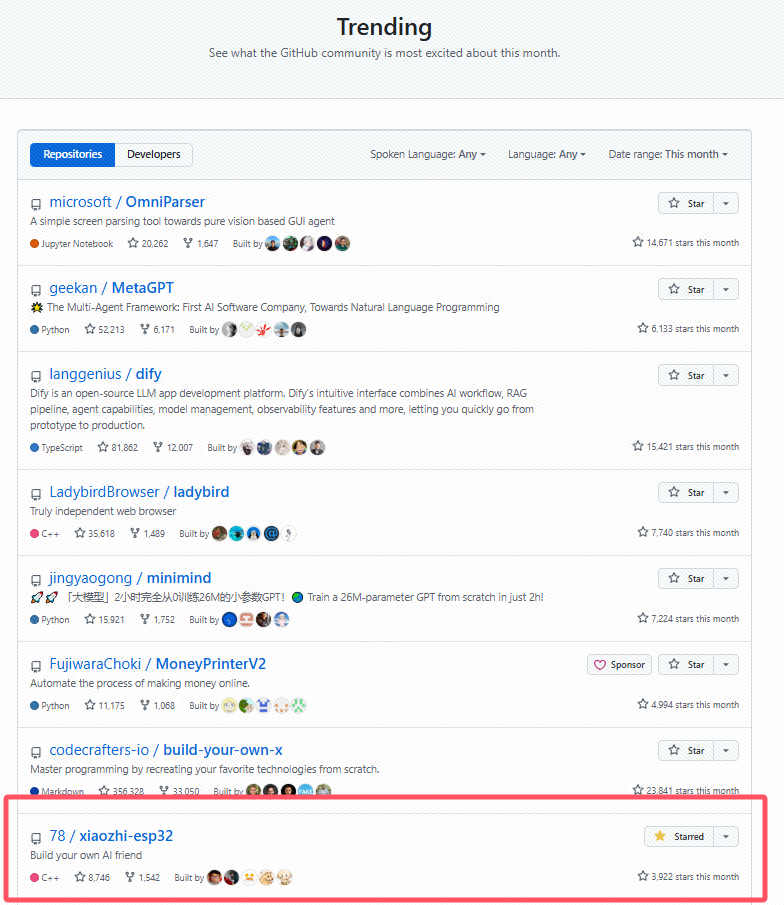This screenshot has width=784, height=905.
Task: Click repository icon beside langgenius / dify
Action: pyautogui.click(x=36, y=376)
